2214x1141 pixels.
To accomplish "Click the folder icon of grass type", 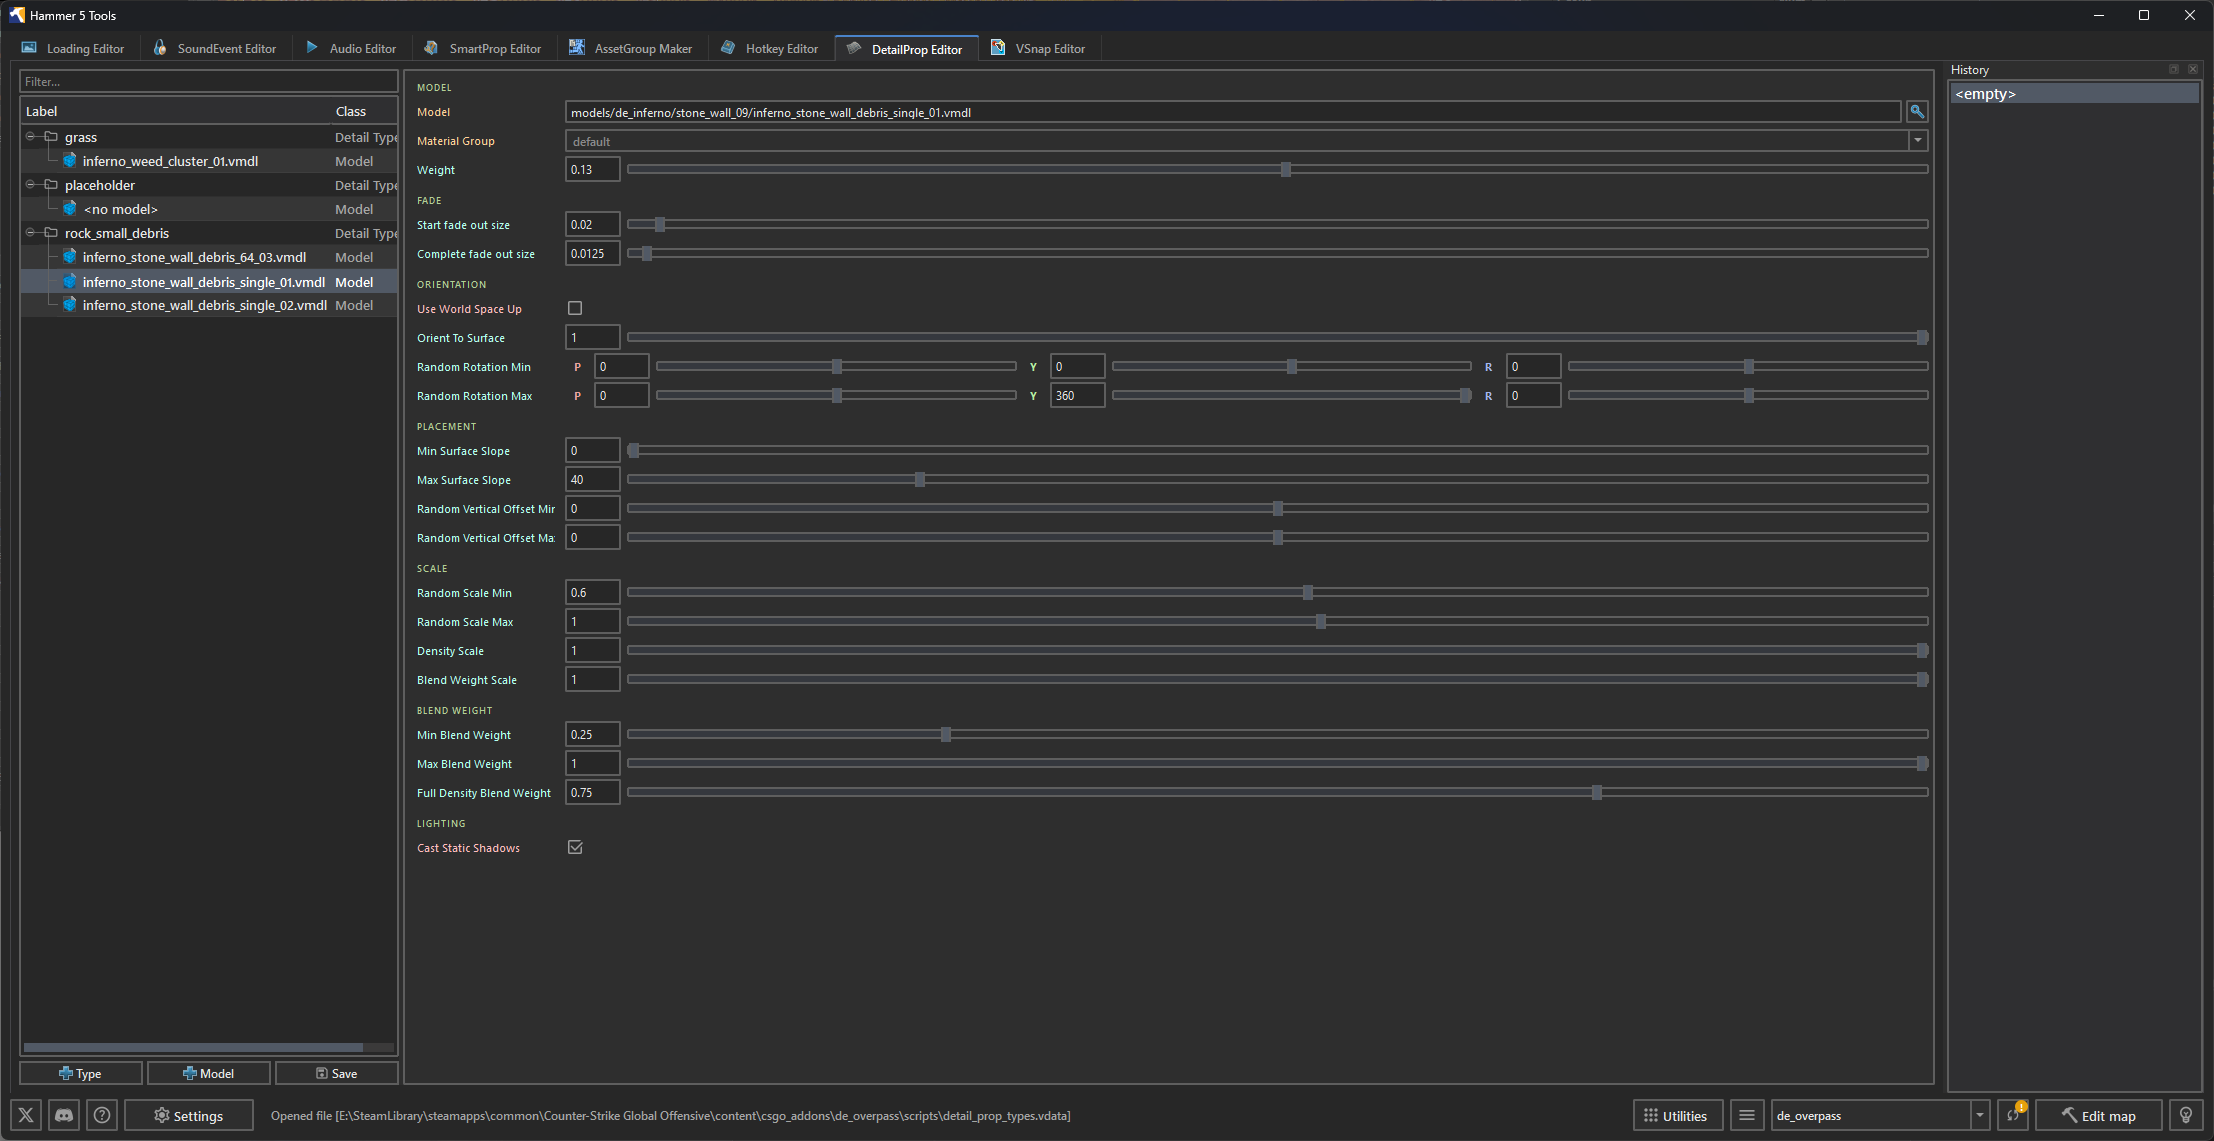I will (51, 136).
